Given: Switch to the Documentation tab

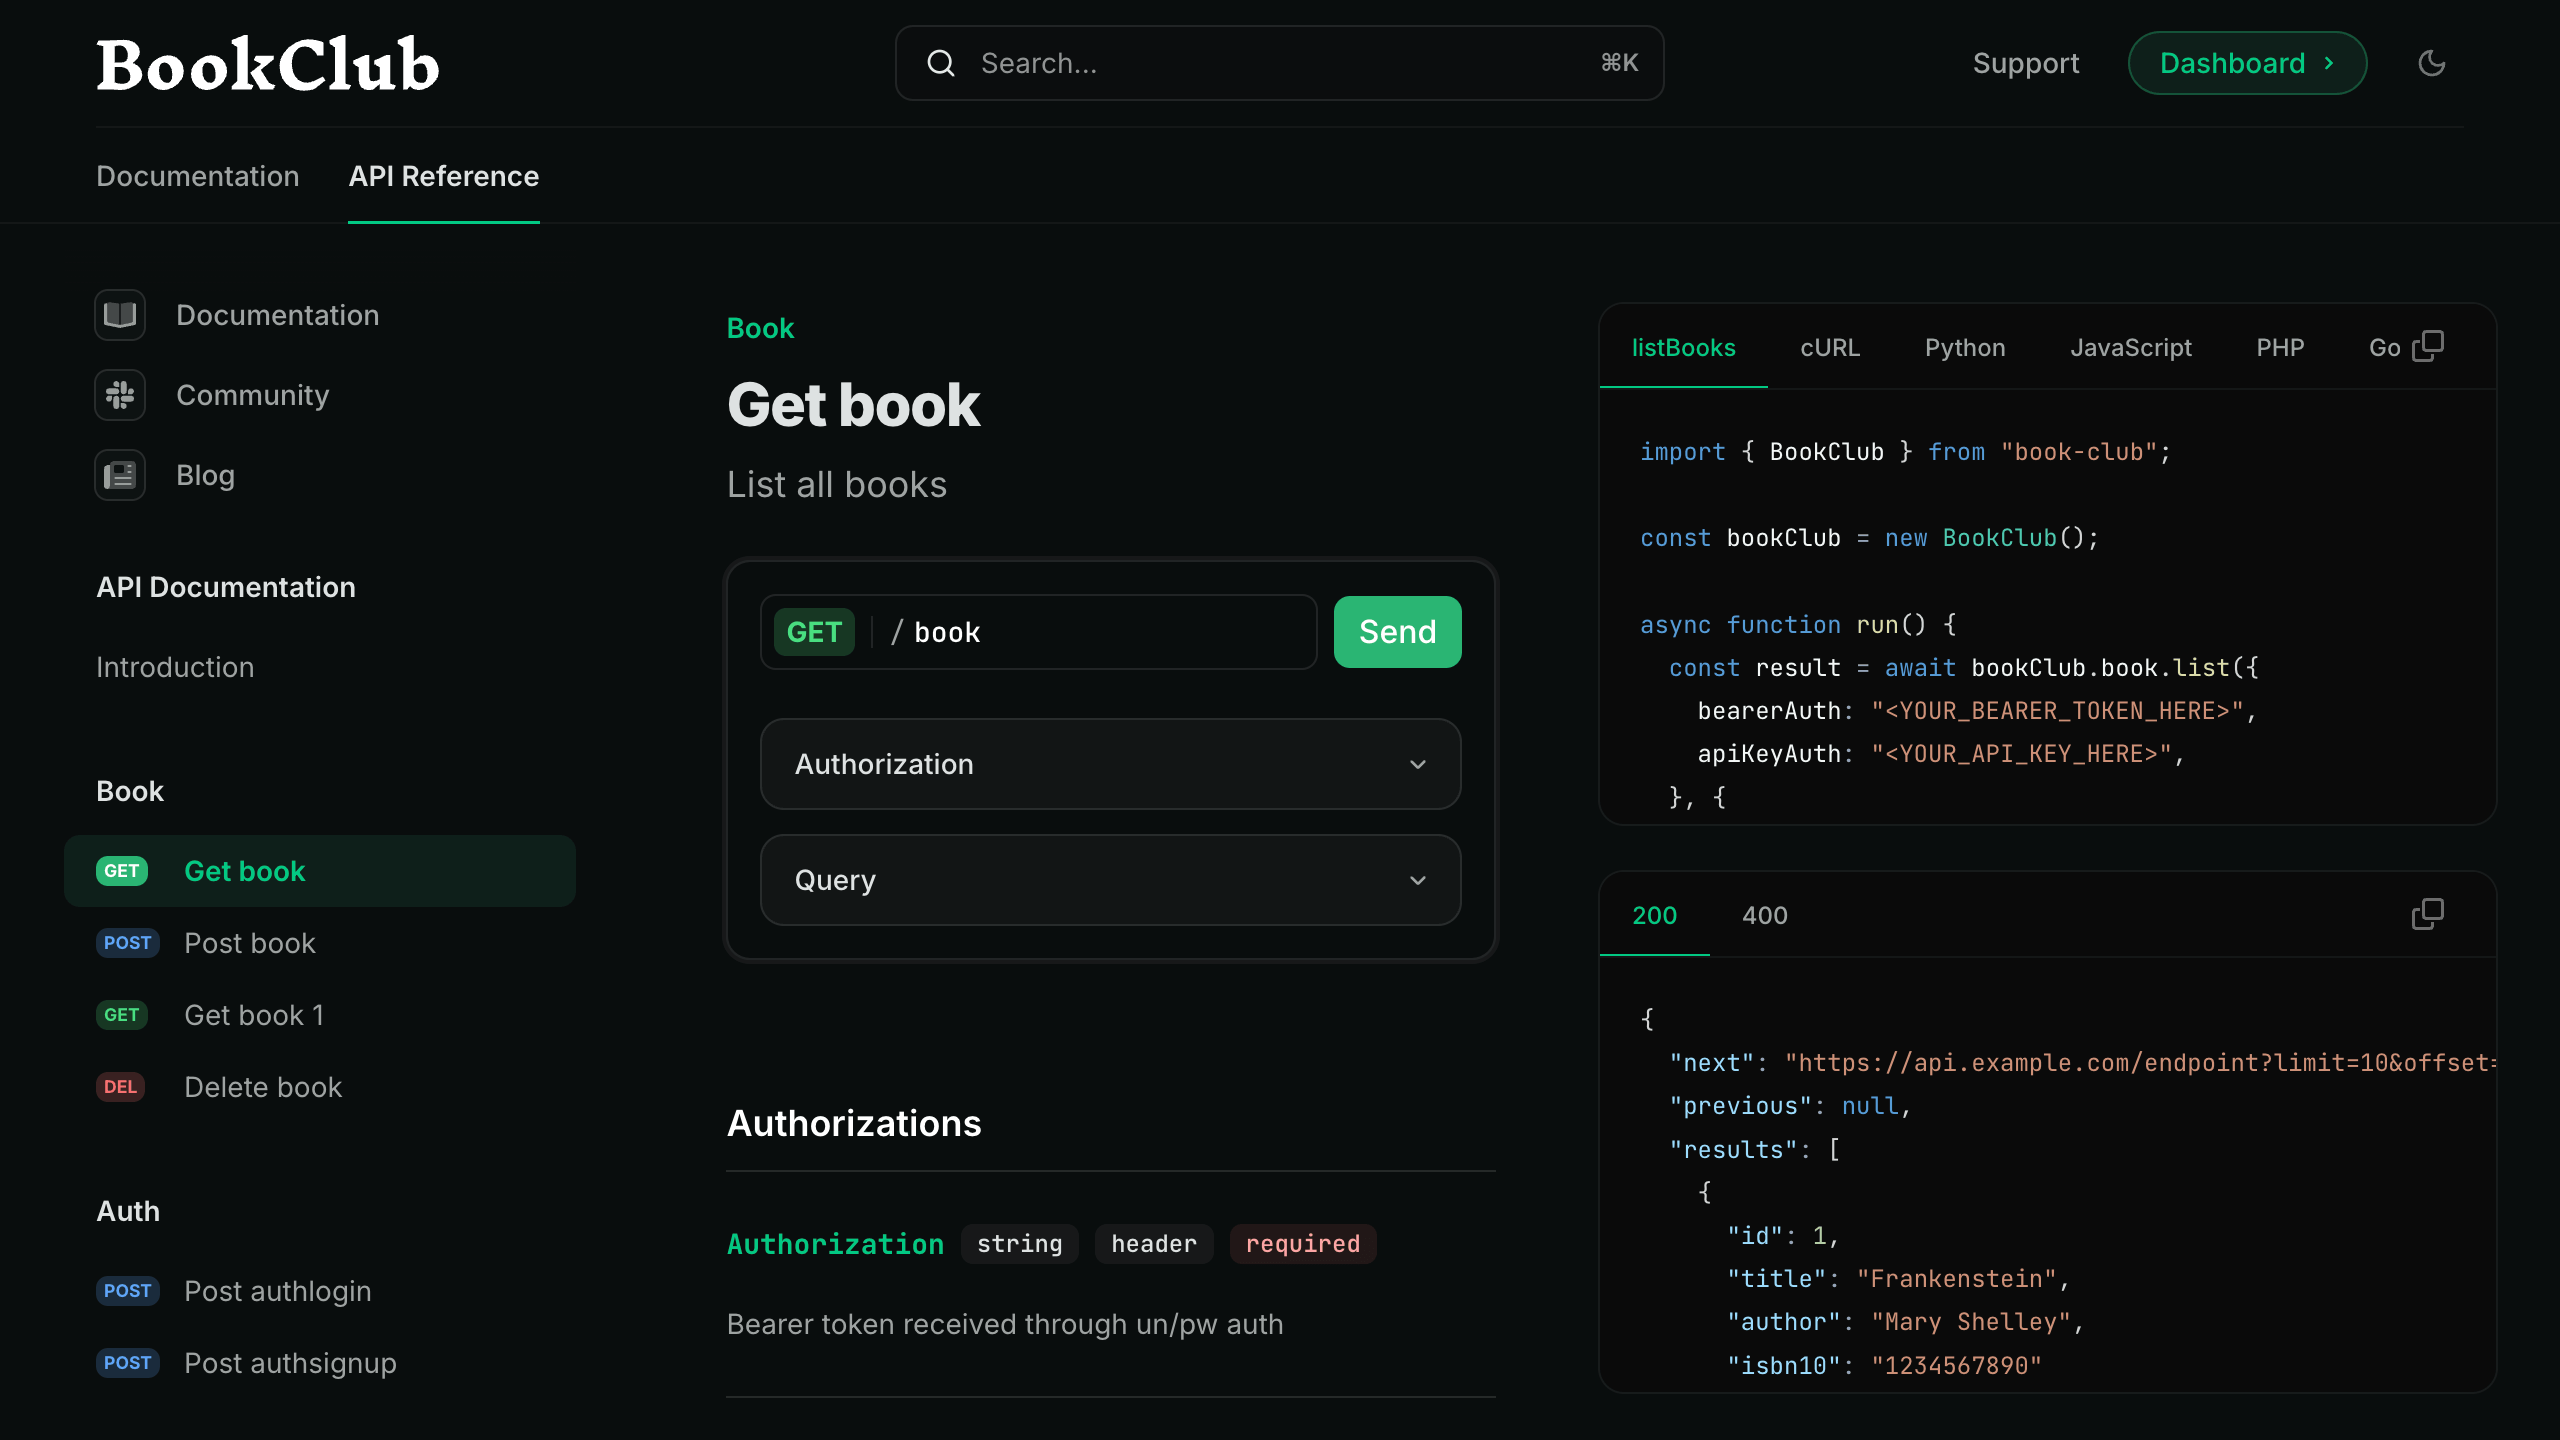Looking at the screenshot, I should click(197, 176).
